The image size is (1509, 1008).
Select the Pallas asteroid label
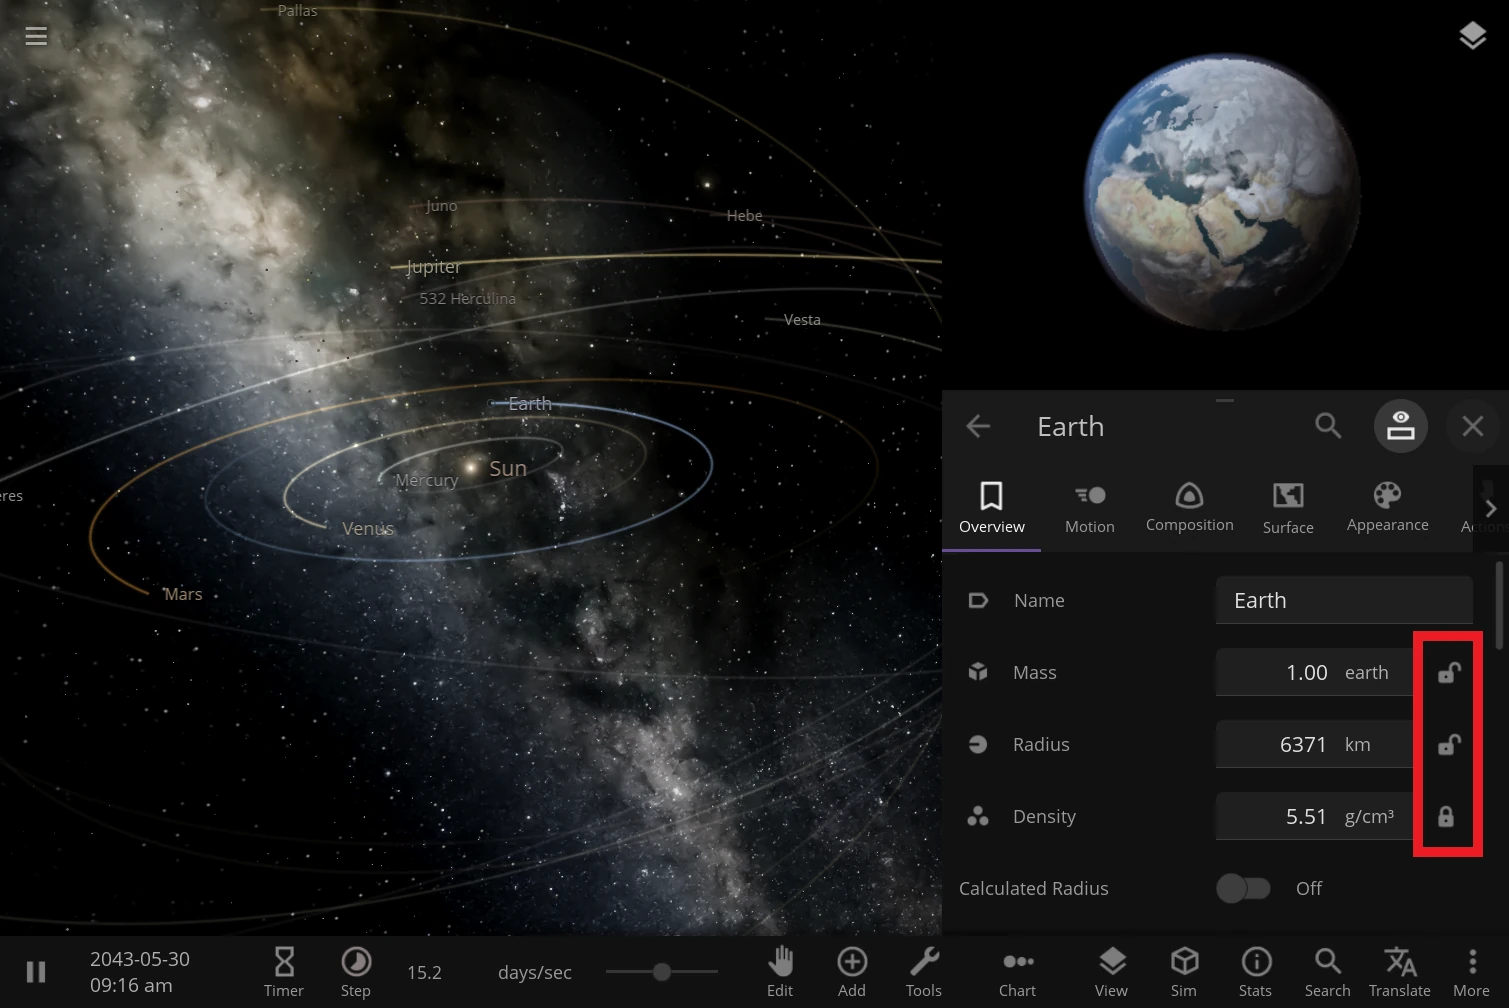click(297, 11)
